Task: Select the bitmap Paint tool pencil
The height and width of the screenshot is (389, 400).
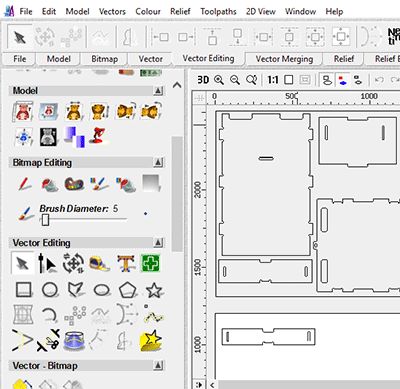Action: [x=24, y=184]
